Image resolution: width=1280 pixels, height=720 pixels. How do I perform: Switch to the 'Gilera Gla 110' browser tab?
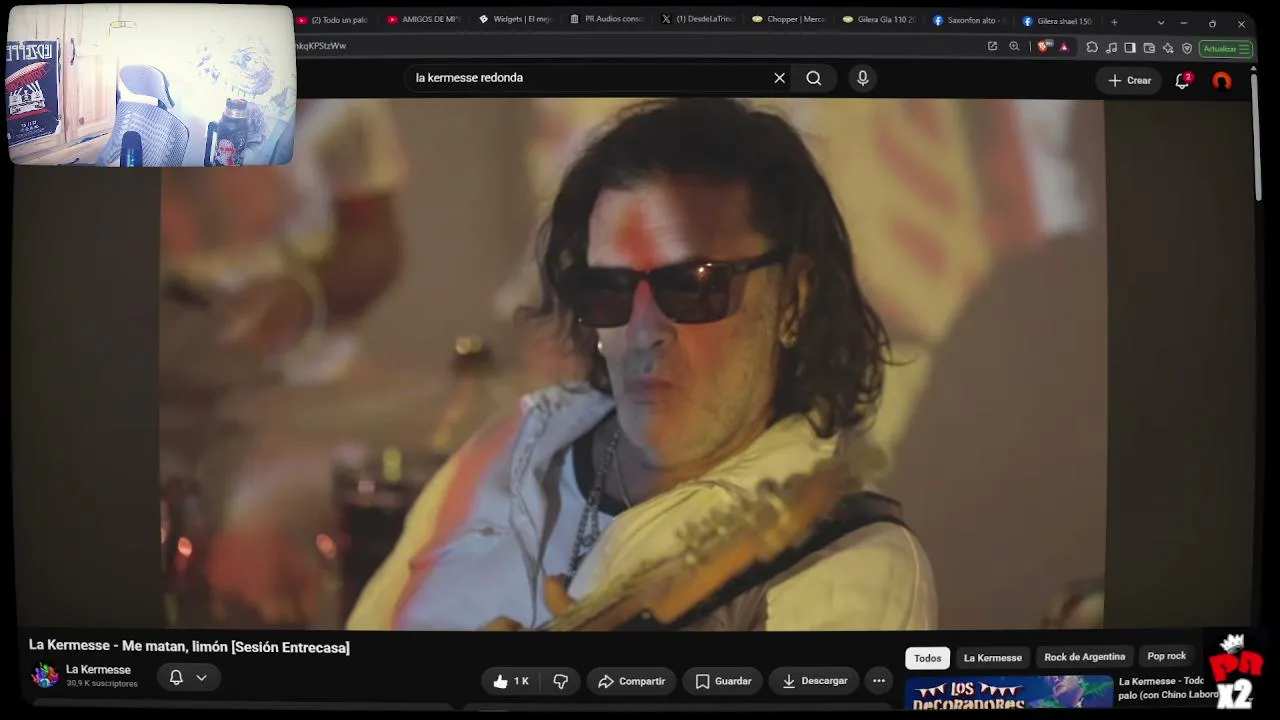pyautogui.click(x=880, y=20)
